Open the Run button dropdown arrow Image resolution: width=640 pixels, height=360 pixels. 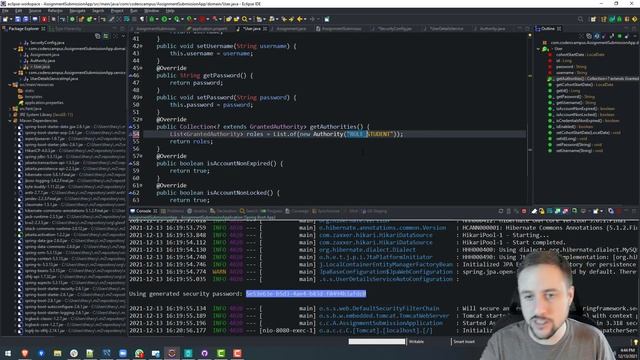pos(170,19)
